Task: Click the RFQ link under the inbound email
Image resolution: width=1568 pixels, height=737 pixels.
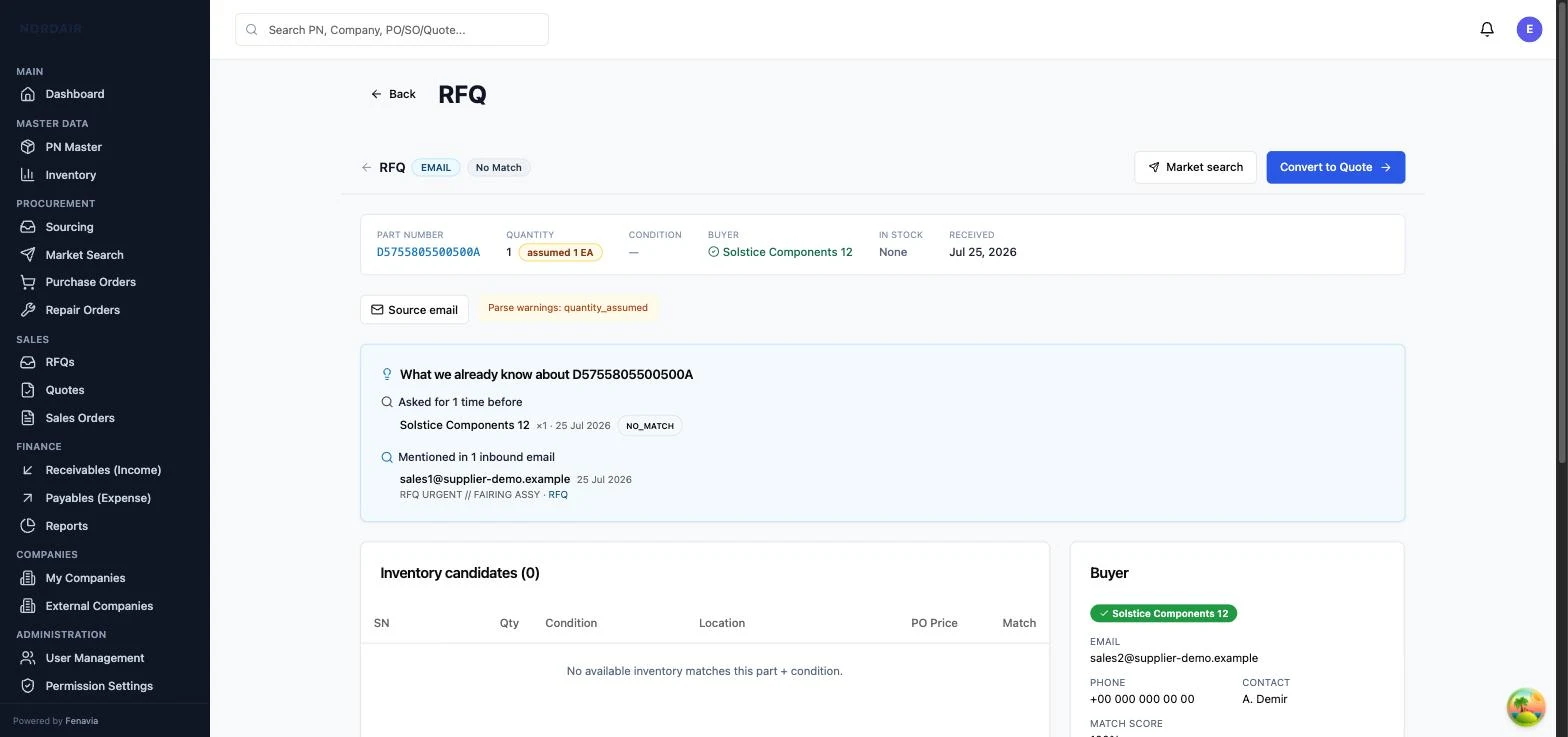Action: coord(558,495)
